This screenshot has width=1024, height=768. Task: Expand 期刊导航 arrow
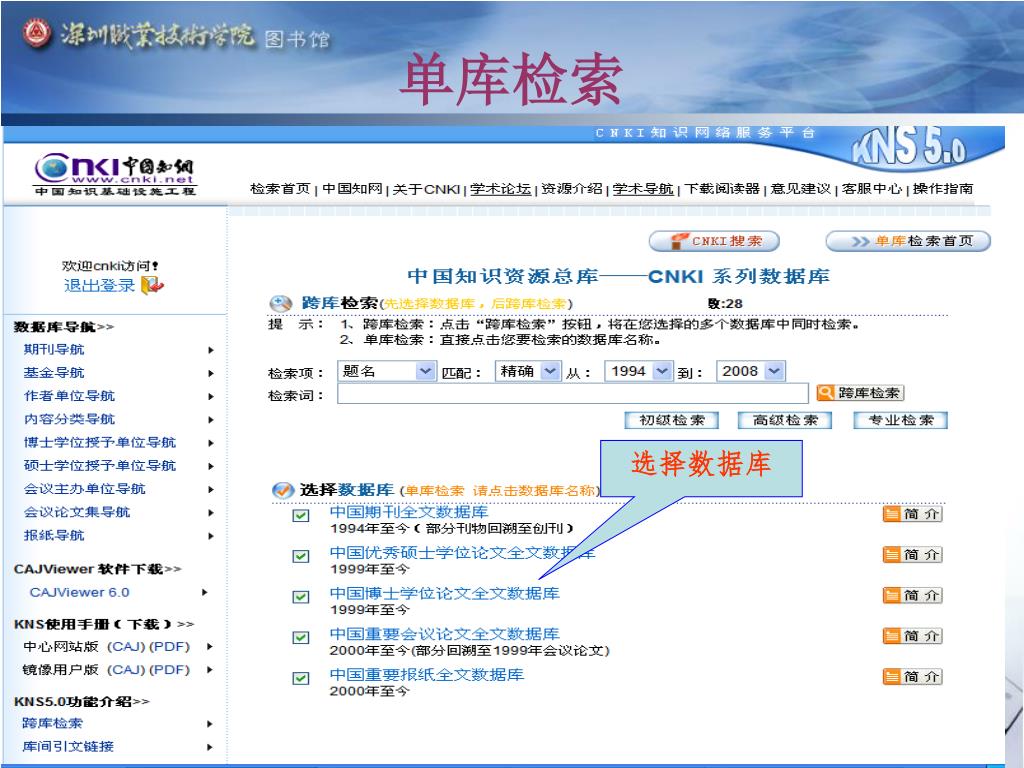(x=211, y=350)
